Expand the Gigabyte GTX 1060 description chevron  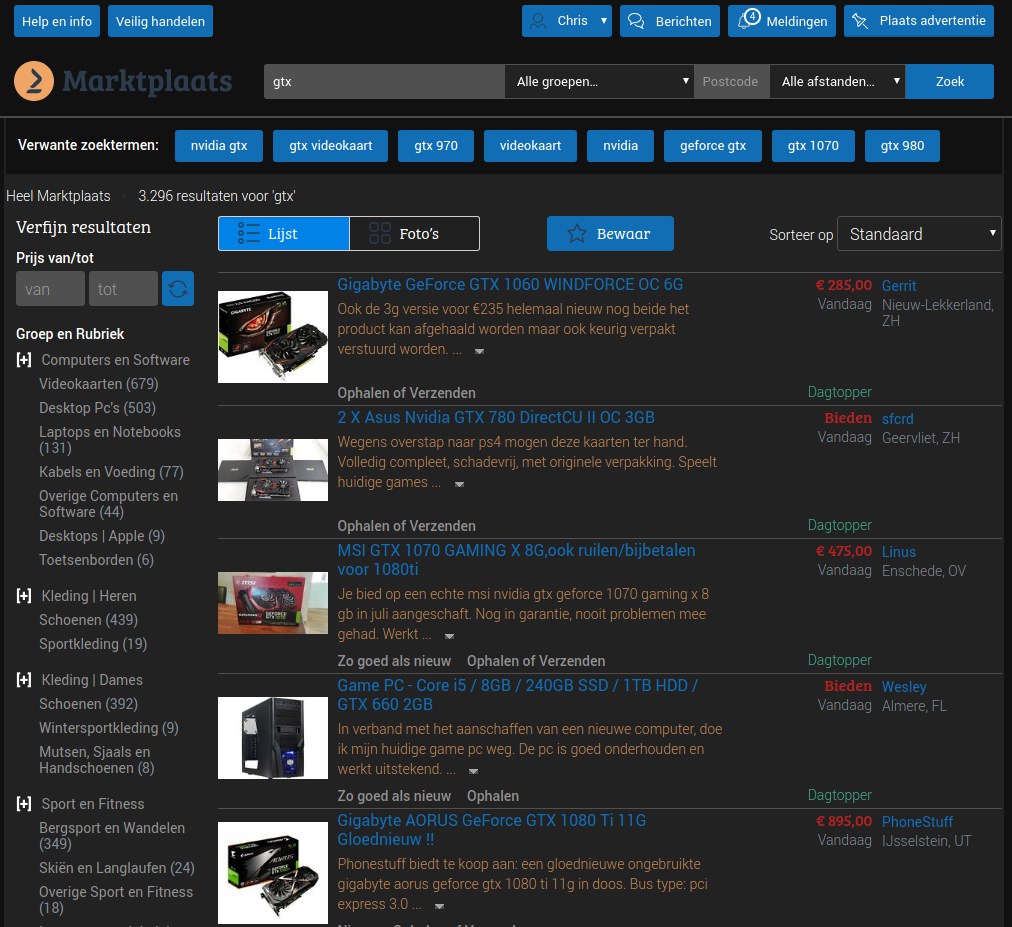tap(480, 352)
